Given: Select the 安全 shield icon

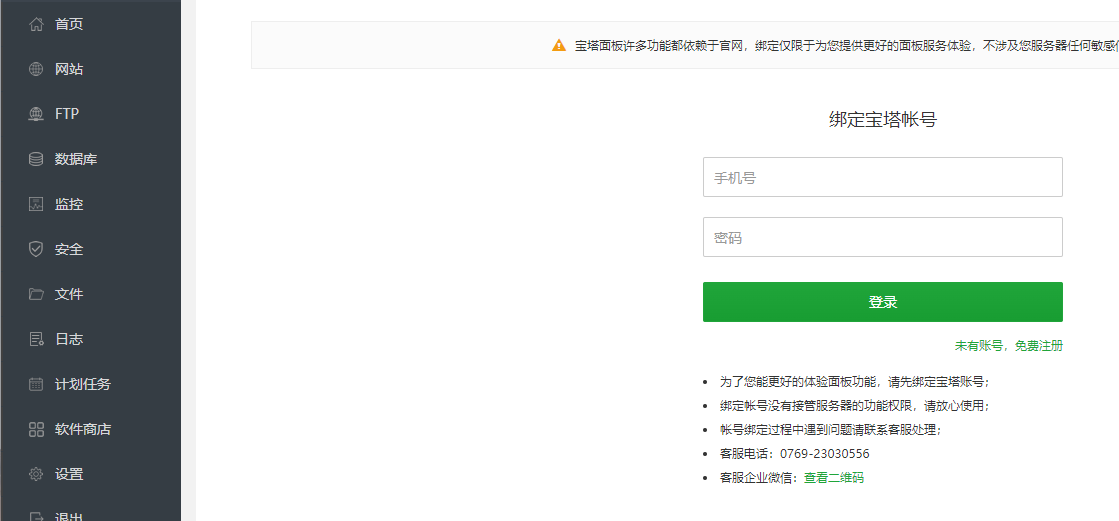Looking at the screenshot, I should (x=36, y=249).
